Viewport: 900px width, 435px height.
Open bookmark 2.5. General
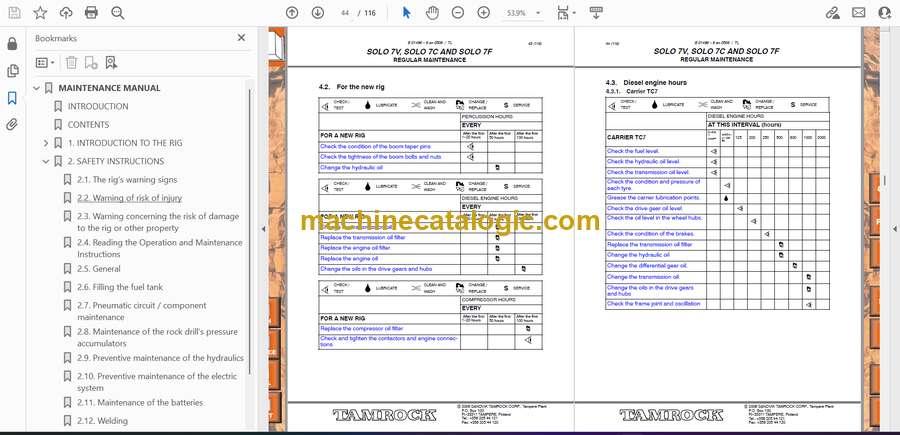tap(99, 269)
